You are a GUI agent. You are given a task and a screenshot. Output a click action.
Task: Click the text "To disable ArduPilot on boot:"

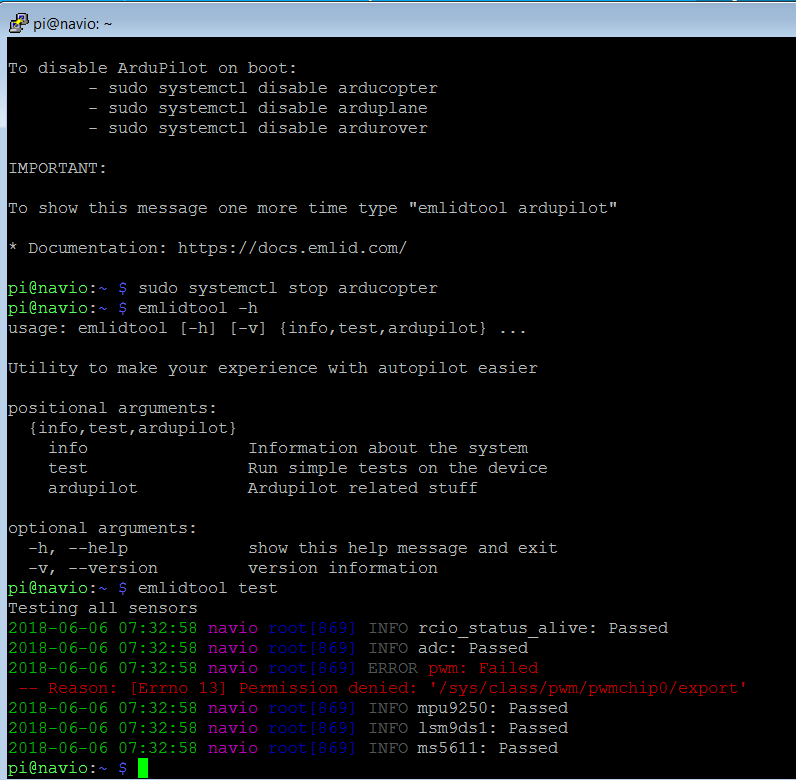152,68
